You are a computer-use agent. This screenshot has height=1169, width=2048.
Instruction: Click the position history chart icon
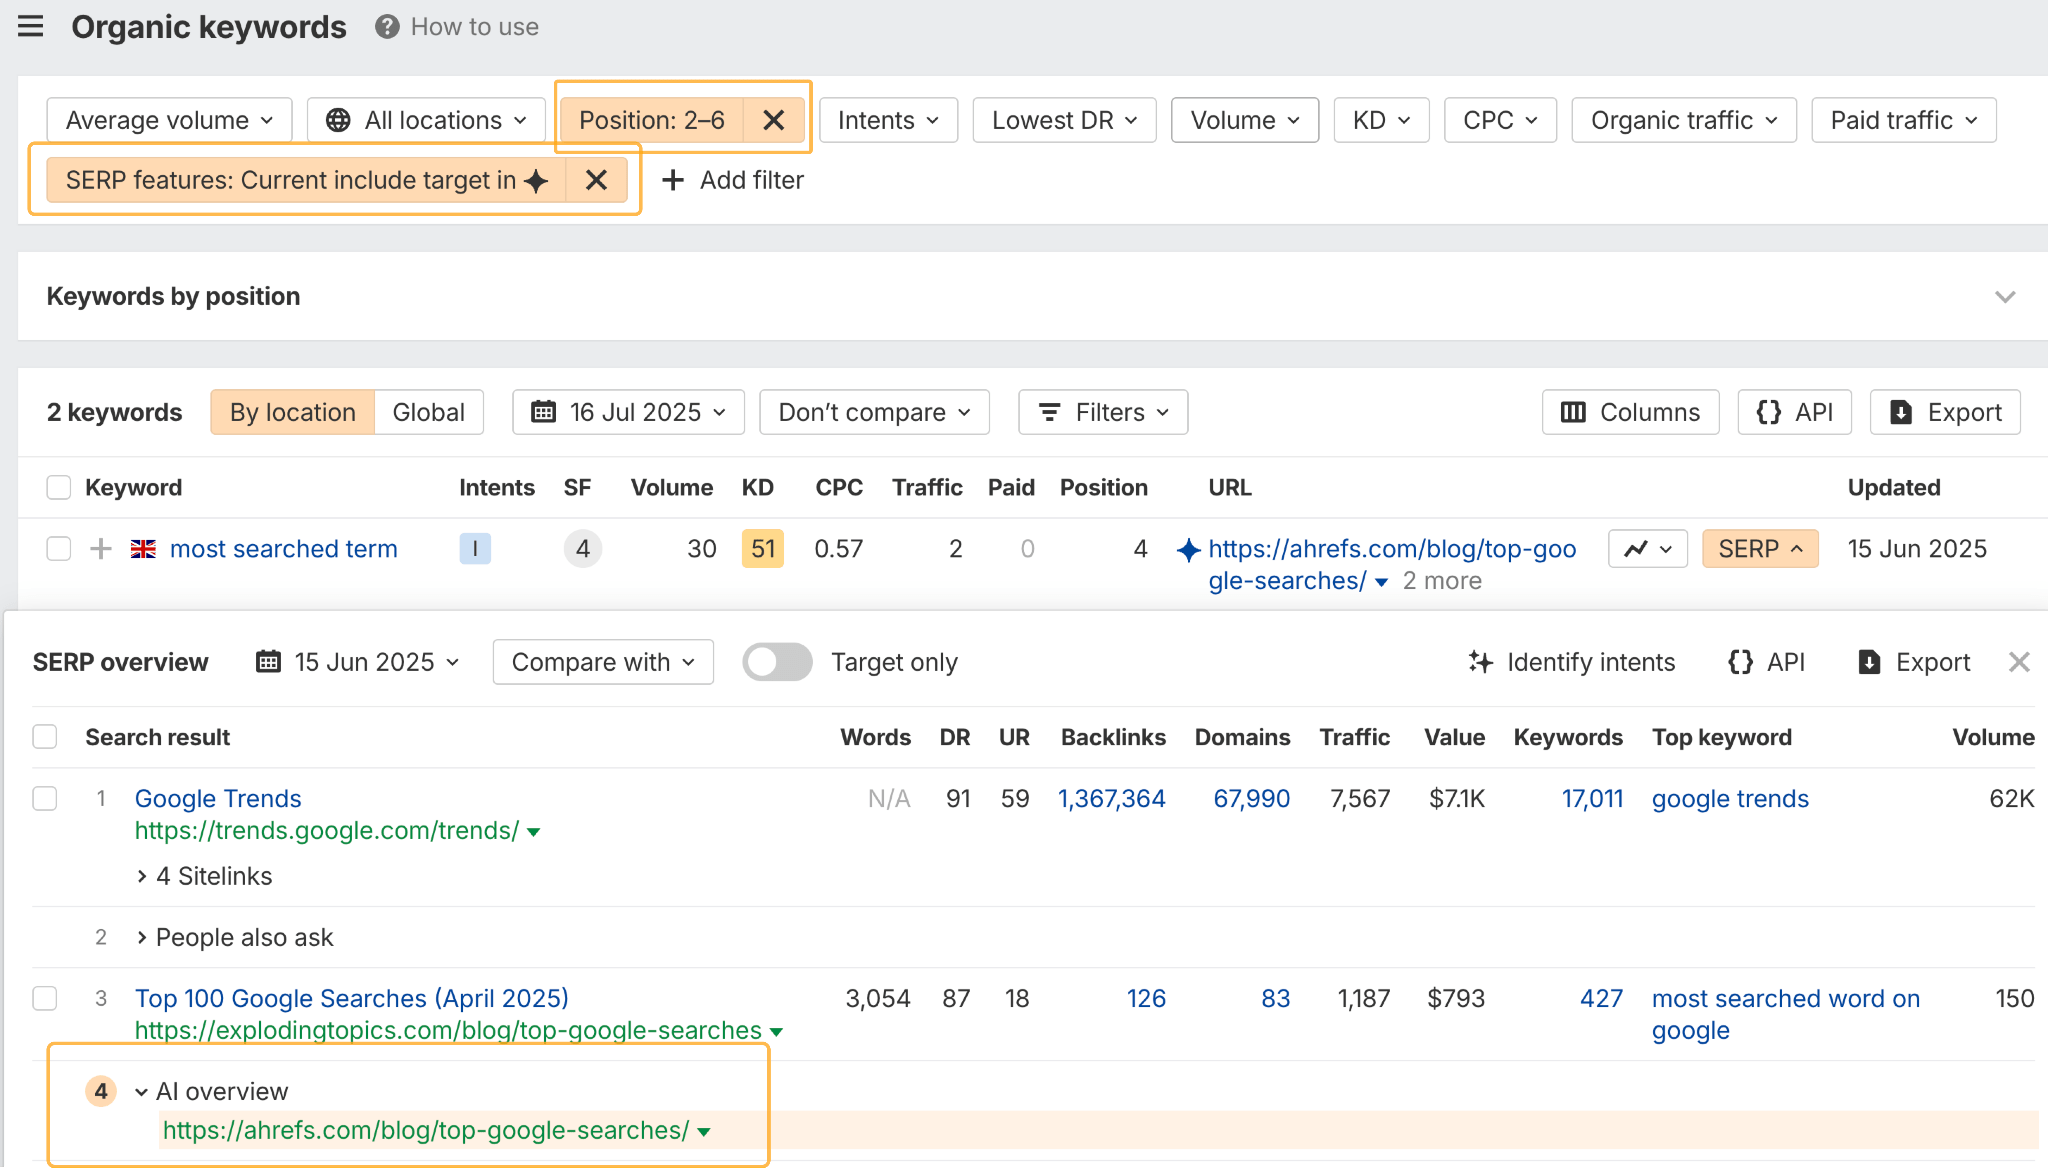(1636, 549)
